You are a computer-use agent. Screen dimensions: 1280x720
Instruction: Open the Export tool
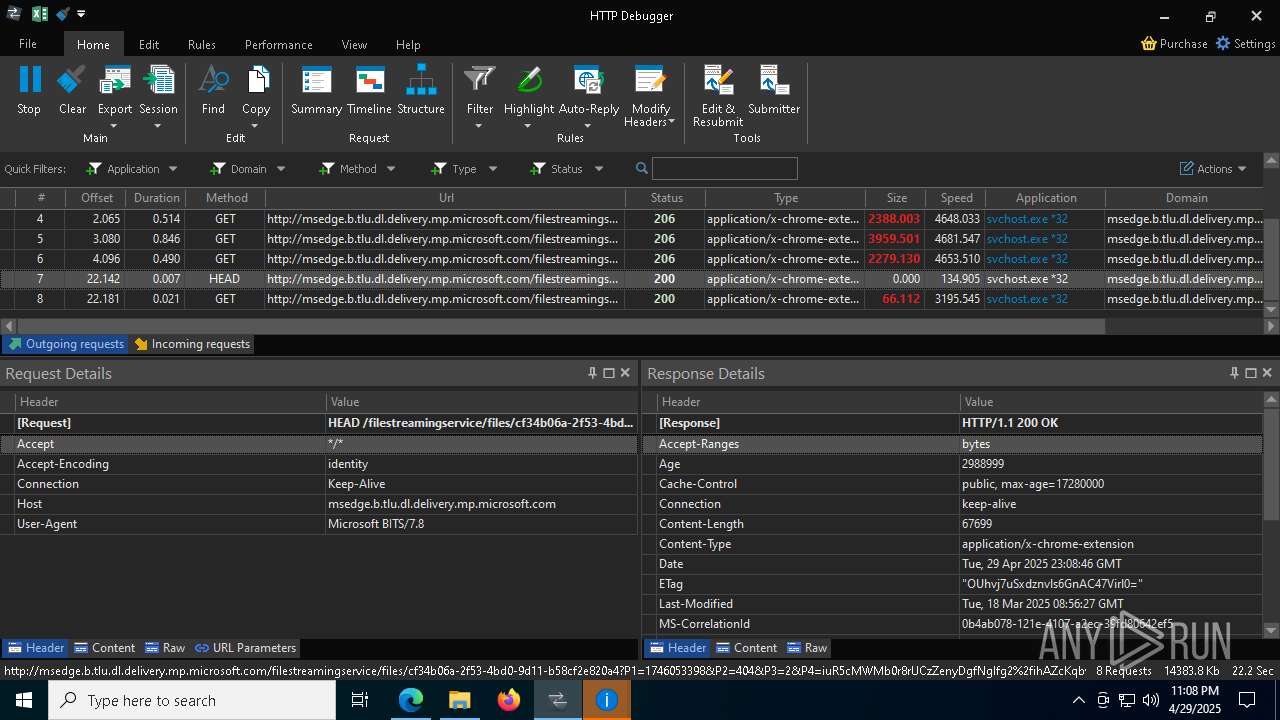click(115, 80)
